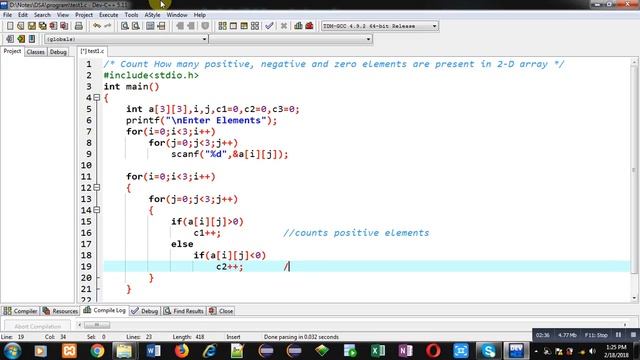Screen dimensions: 640x360
Task: Open the Window menu
Action: pos(177,15)
